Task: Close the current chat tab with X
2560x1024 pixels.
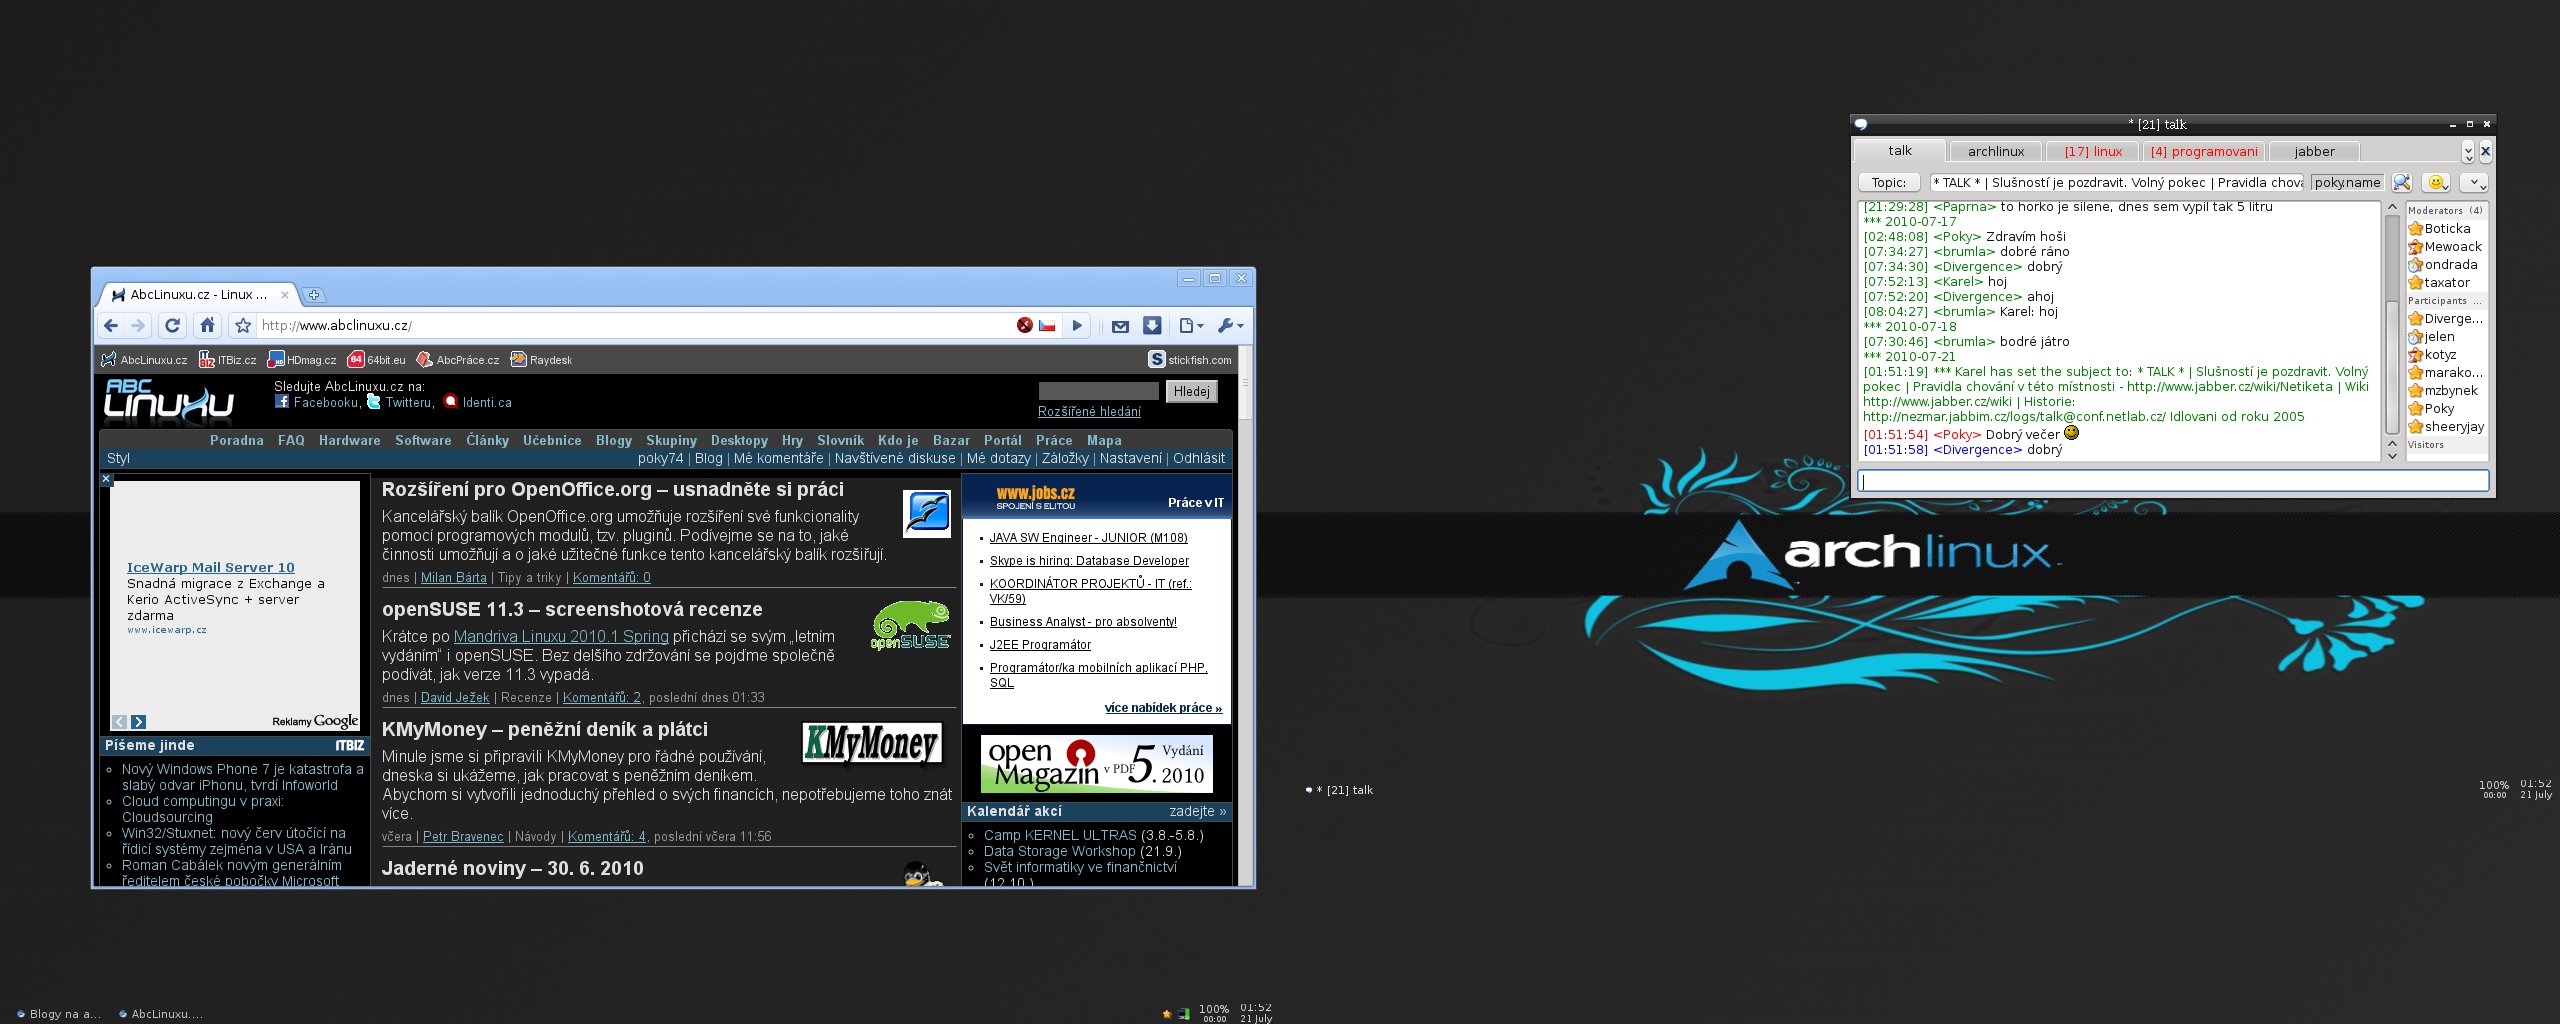Action: (x=2485, y=152)
